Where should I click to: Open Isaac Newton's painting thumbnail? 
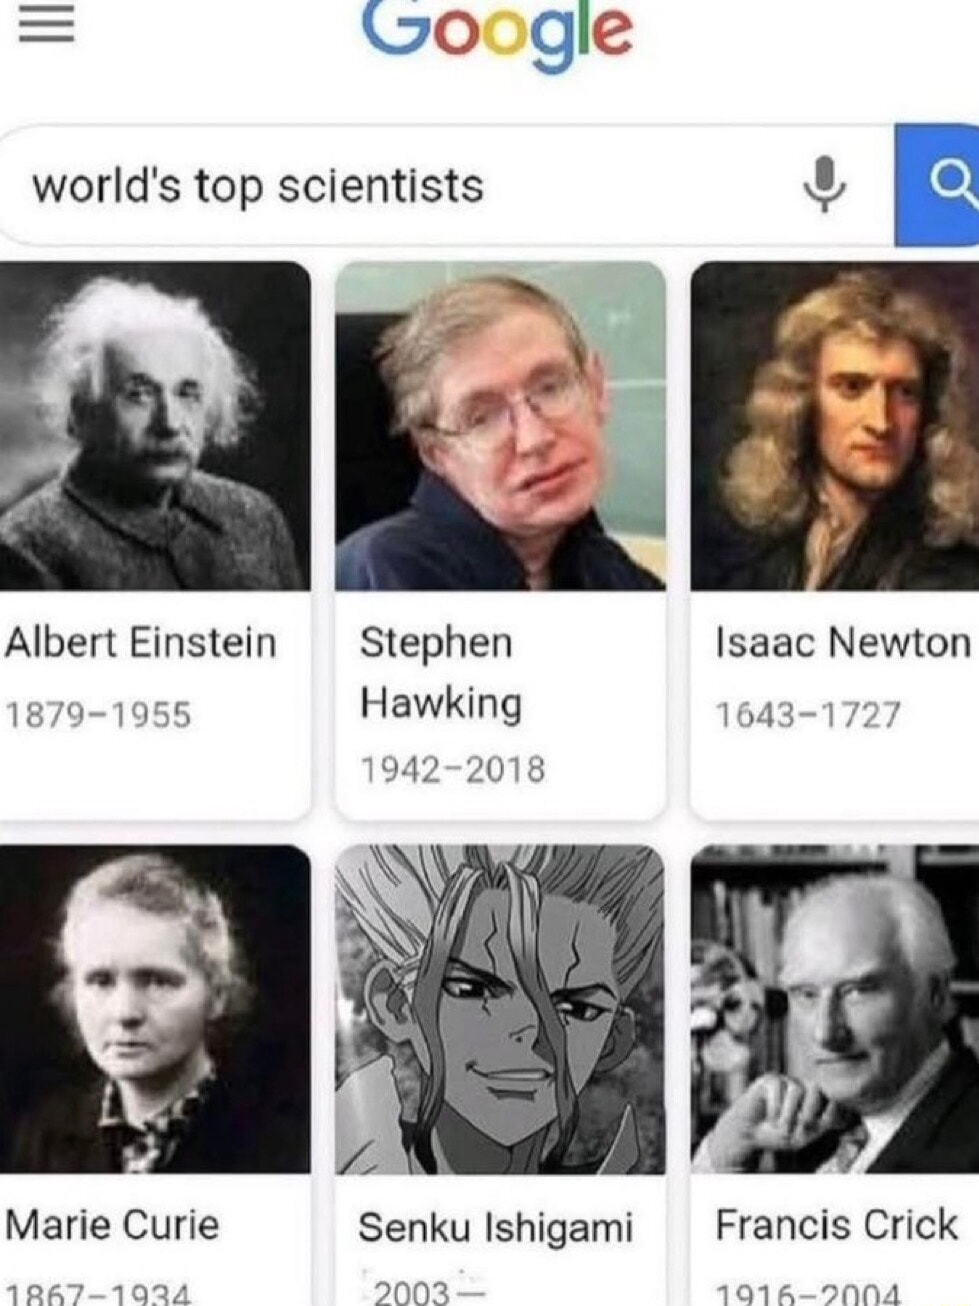click(835, 425)
